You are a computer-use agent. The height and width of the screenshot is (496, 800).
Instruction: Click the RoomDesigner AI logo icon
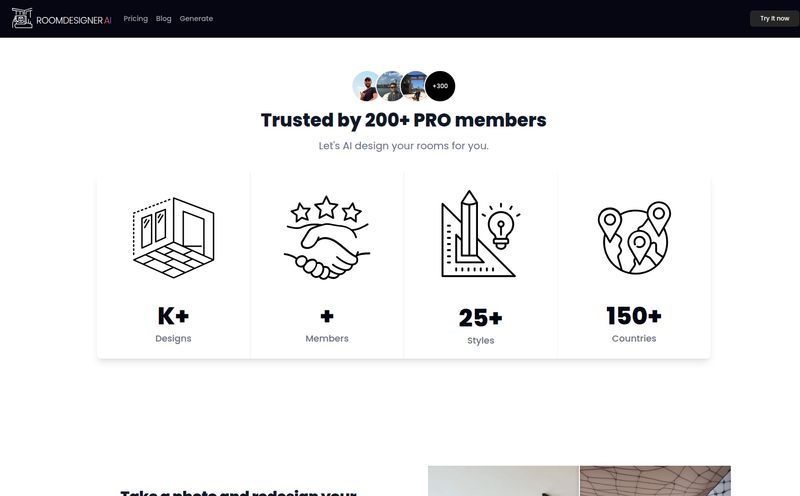click(x=22, y=18)
